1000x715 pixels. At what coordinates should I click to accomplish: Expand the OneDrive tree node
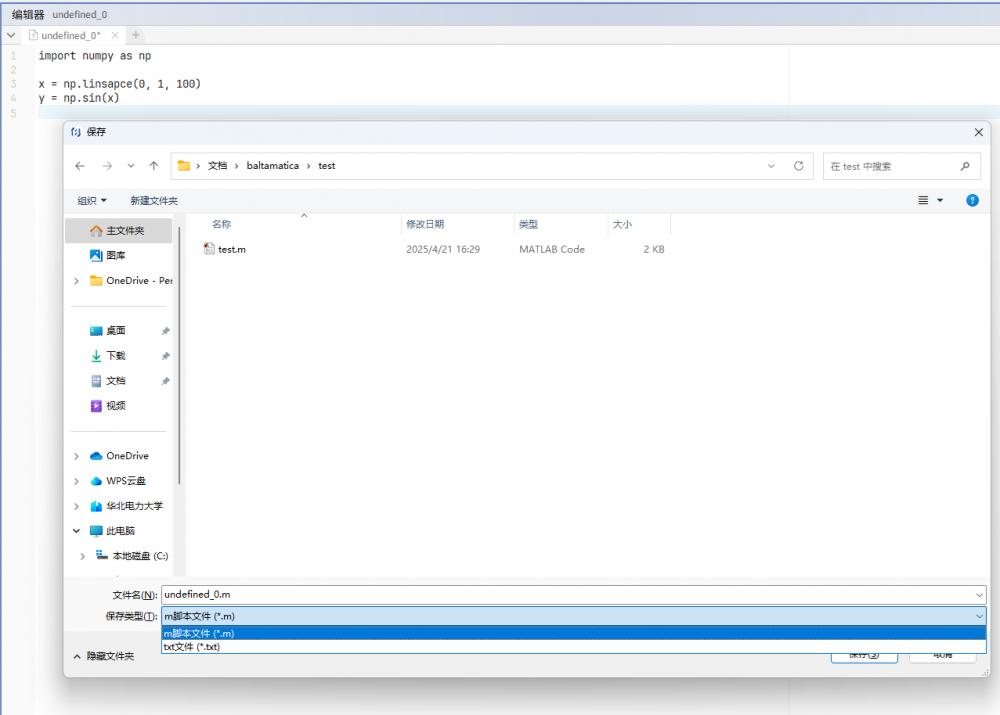78,456
